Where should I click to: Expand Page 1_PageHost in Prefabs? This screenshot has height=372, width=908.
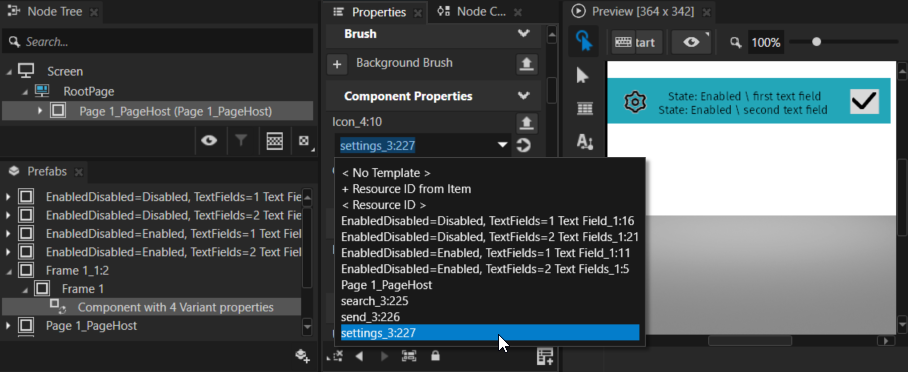[8, 326]
